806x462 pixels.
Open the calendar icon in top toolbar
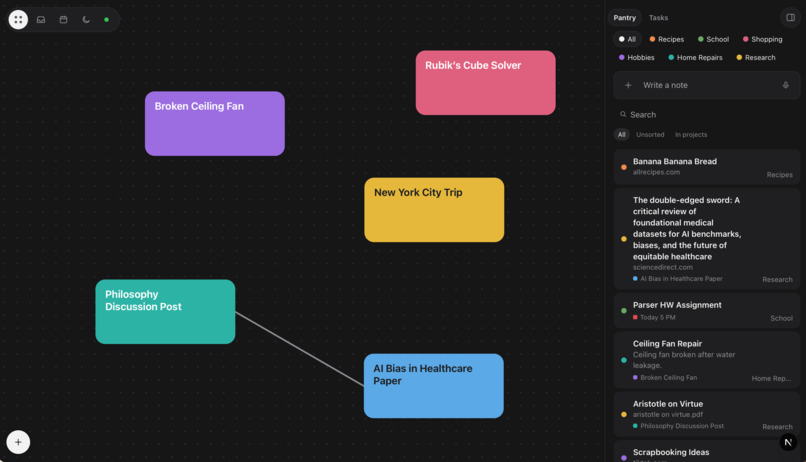pos(63,20)
